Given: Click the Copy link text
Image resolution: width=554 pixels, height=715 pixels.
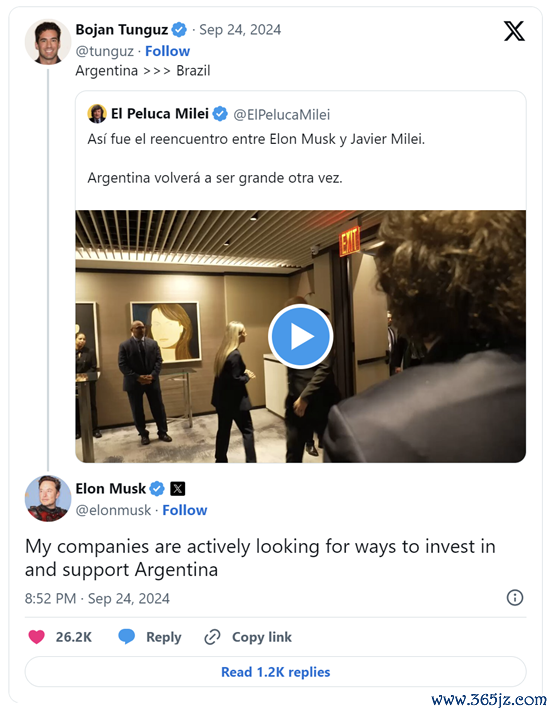Looking at the screenshot, I should point(262,637).
